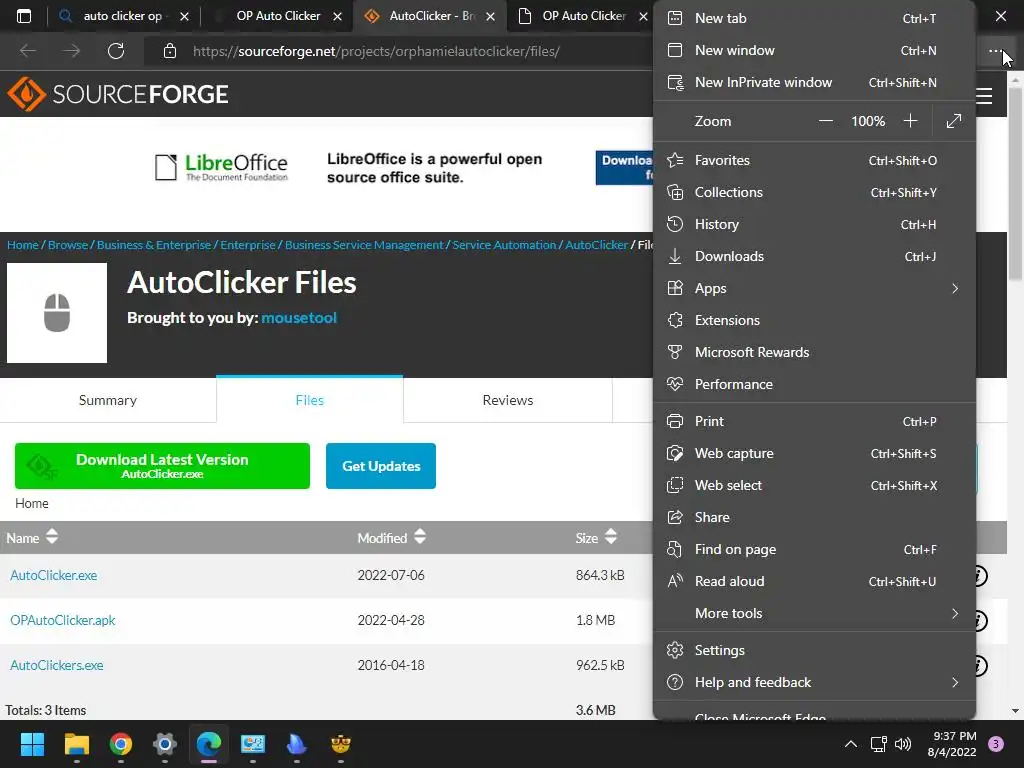The image size is (1024, 768).
Task: Expand the Apps submenu
Action: tap(814, 288)
